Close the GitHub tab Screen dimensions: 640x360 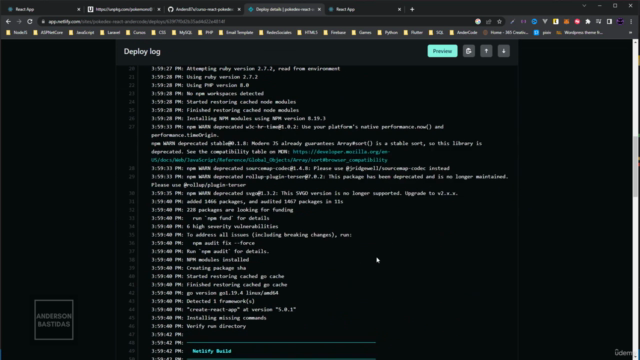coord(239,9)
